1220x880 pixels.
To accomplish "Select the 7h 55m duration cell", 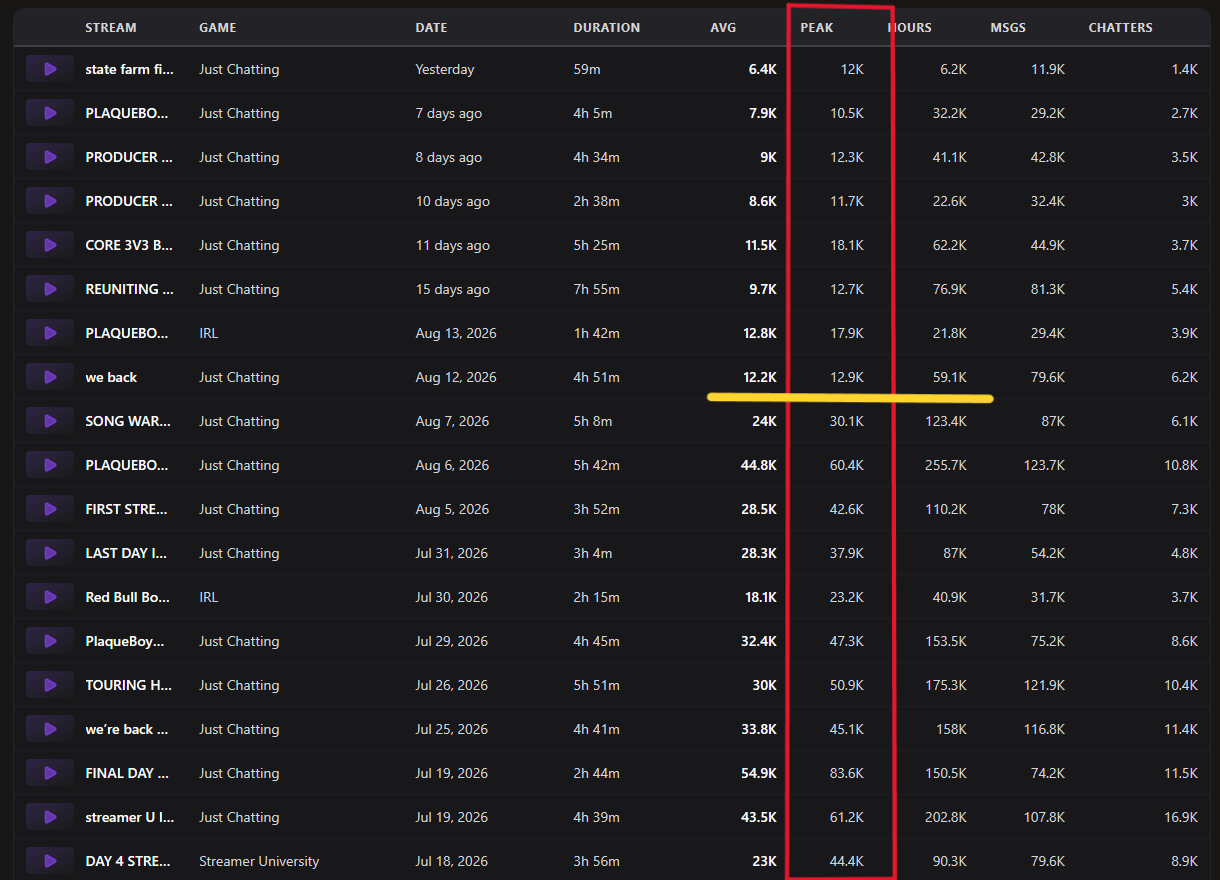I will pyautogui.click(x=597, y=289).
